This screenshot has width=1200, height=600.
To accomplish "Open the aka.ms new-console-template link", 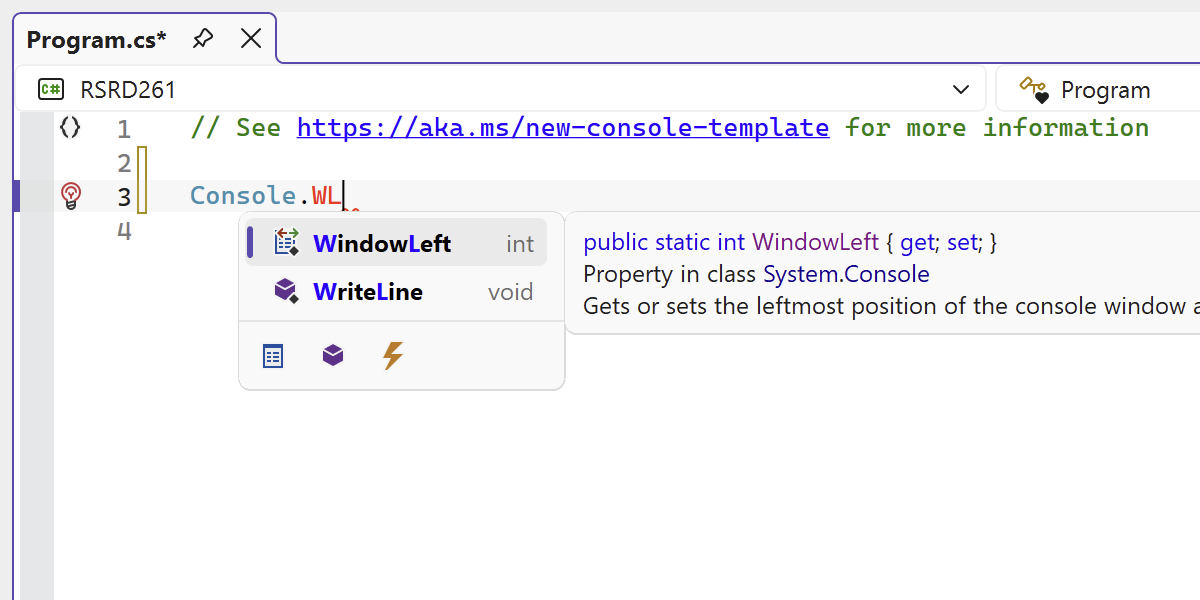I will pos(562,128).
